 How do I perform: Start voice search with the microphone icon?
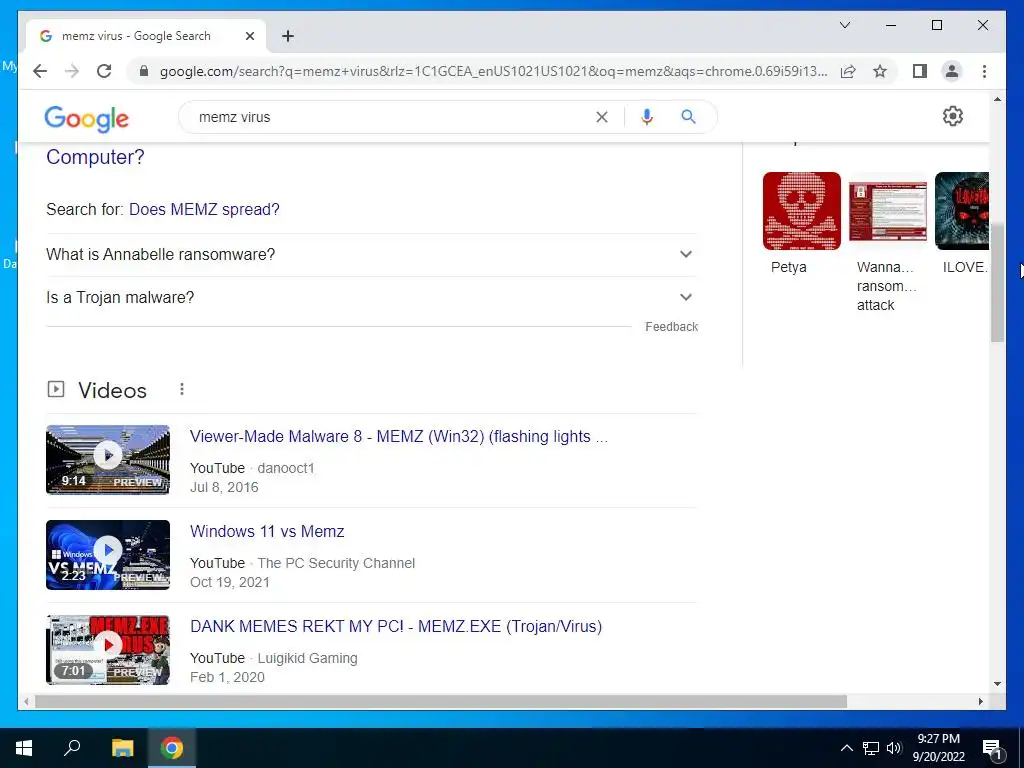(x=647, y=117)
